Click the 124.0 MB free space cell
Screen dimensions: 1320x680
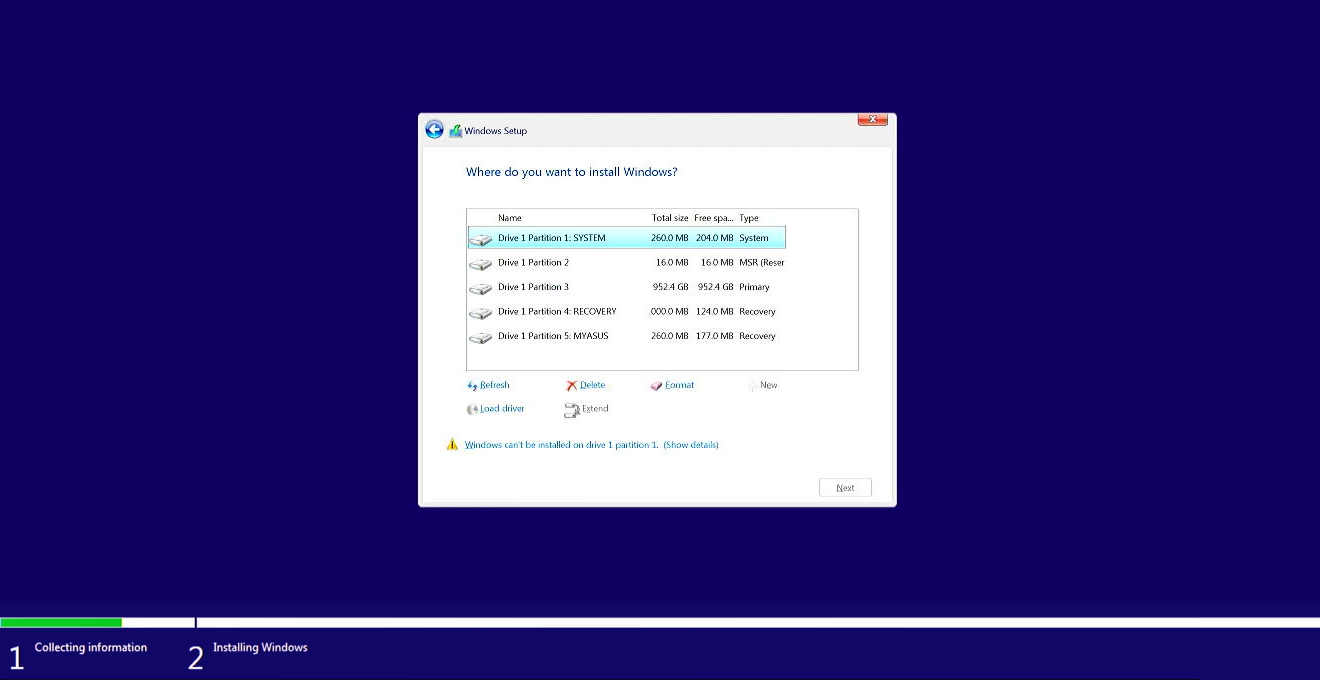tap(715, 312)
